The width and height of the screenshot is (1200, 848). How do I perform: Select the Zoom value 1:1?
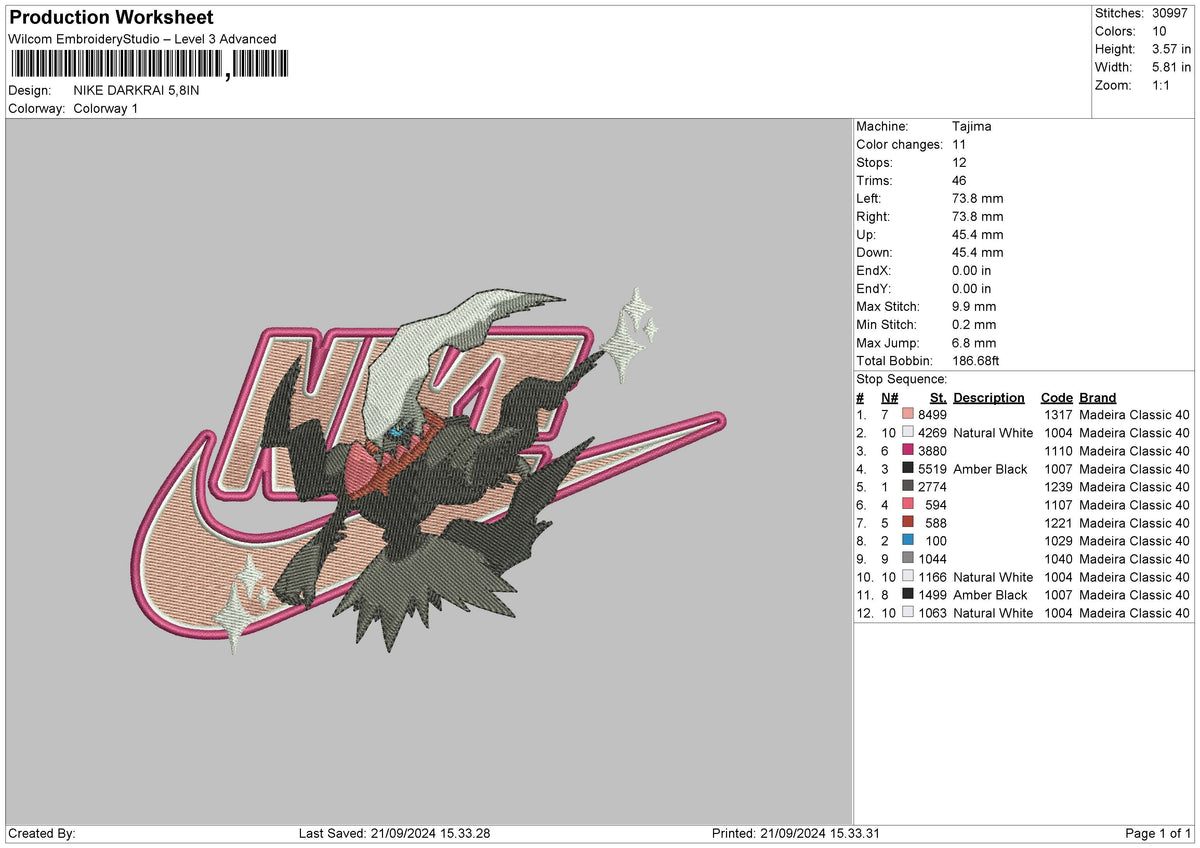click(x=1162, y=85)
